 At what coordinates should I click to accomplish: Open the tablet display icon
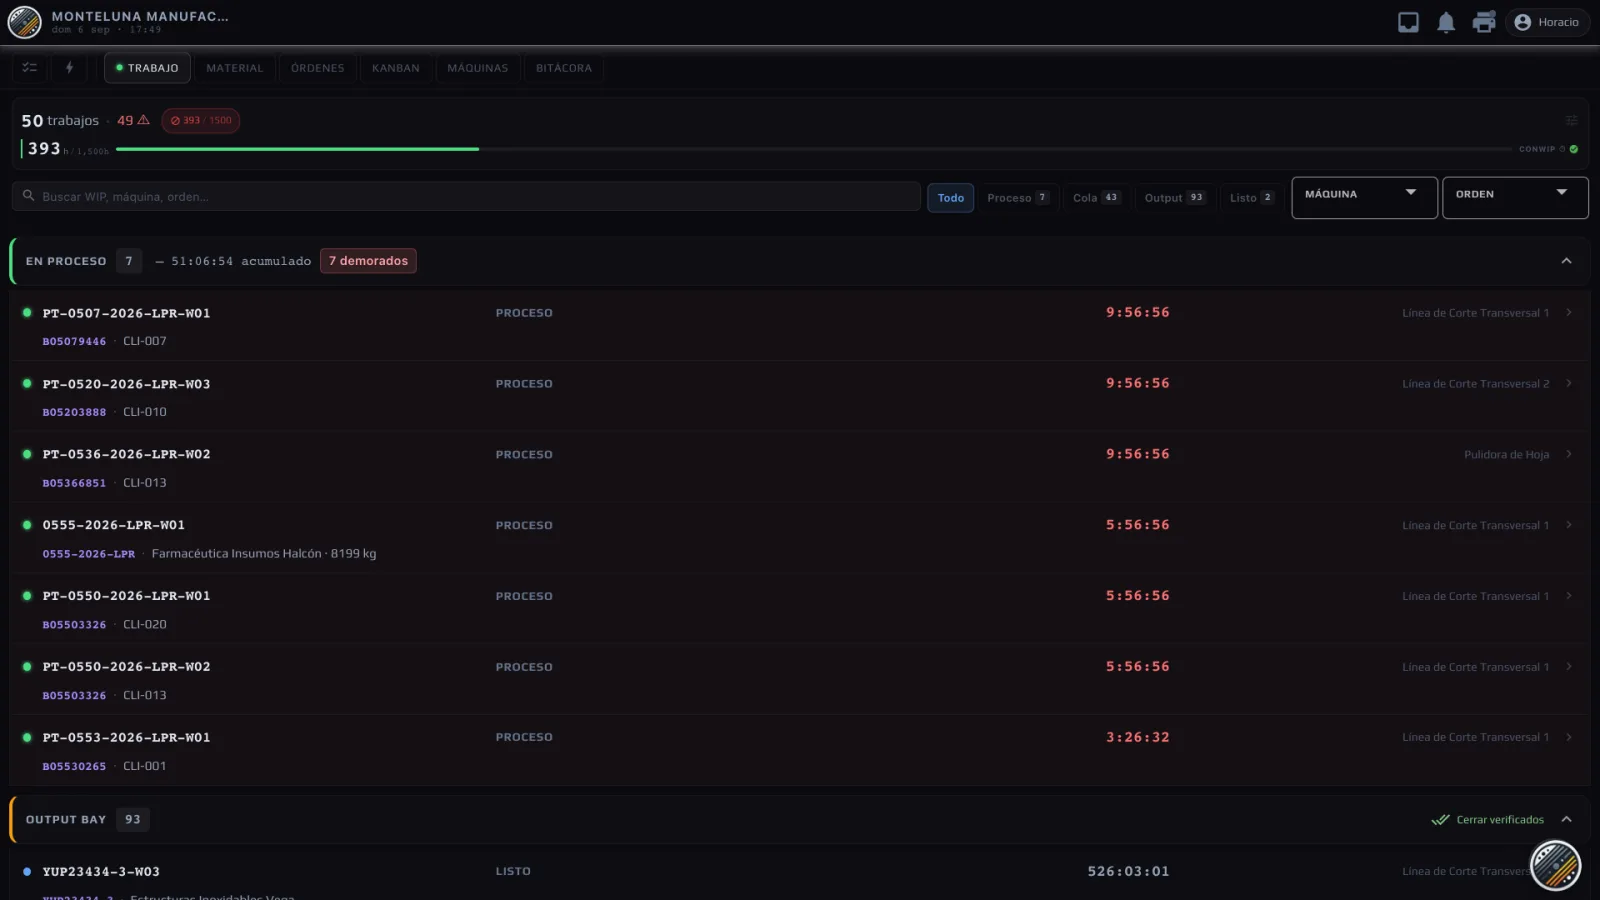click(1408, 22)
